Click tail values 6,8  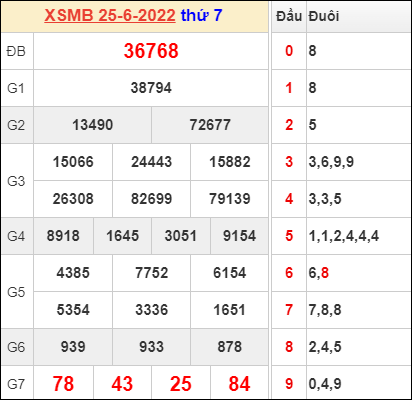click(x=319, y=273)
